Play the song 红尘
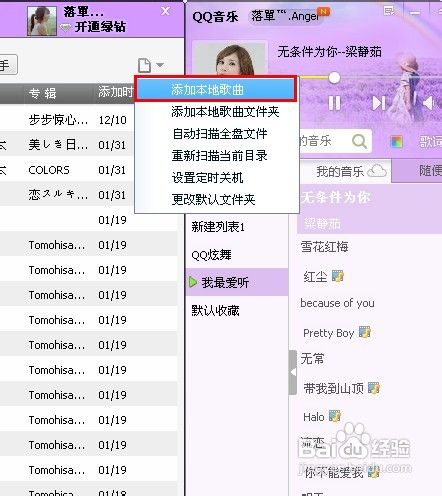The width and height of the screenshot is (442, 496). [x=315, y=277]
